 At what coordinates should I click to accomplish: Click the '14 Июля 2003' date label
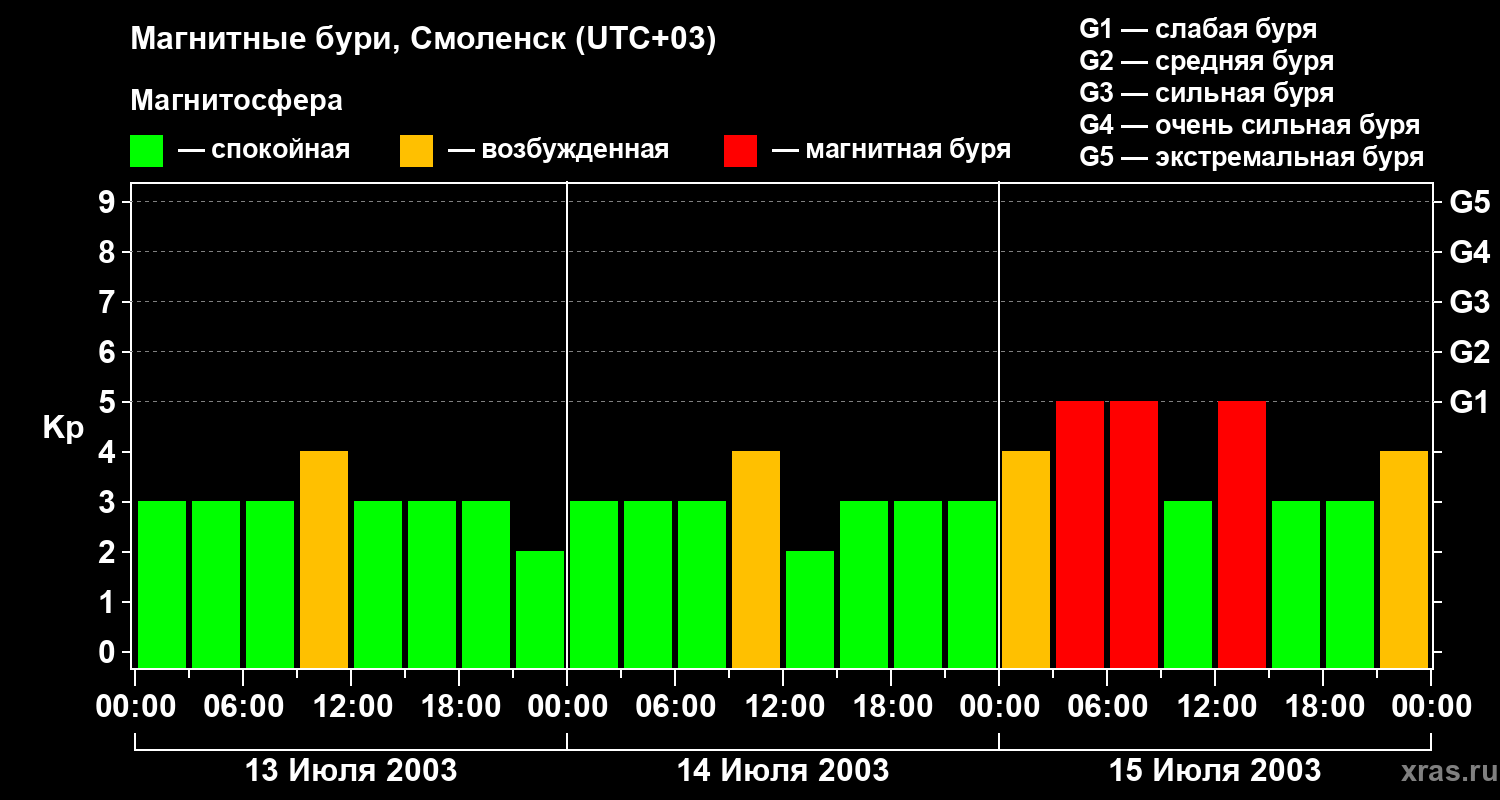tap(783, 771)
